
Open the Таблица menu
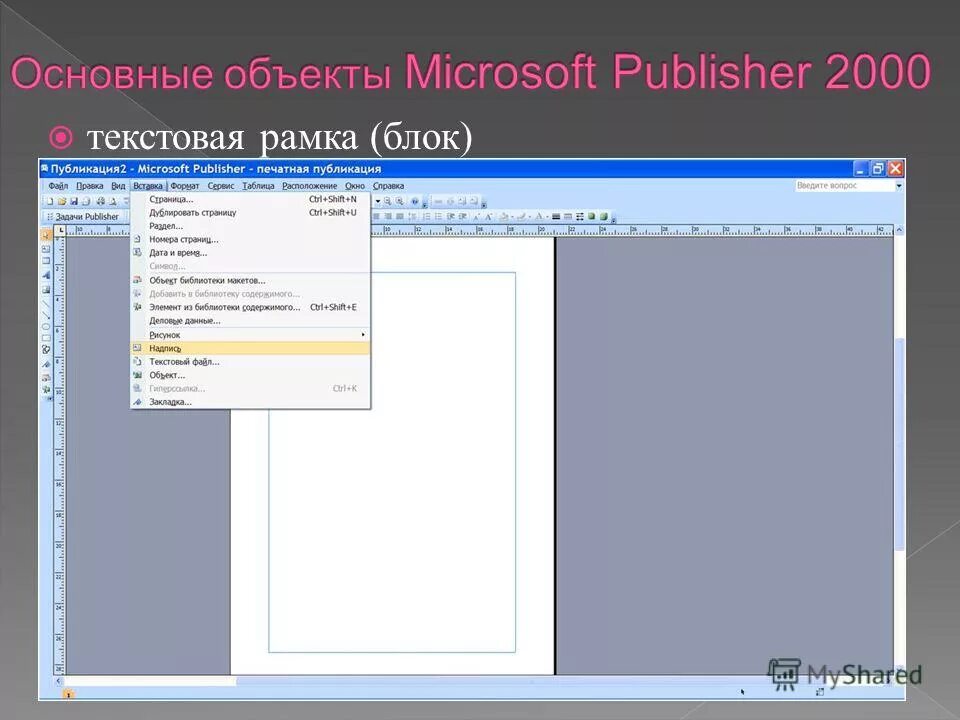pos(258,186)
